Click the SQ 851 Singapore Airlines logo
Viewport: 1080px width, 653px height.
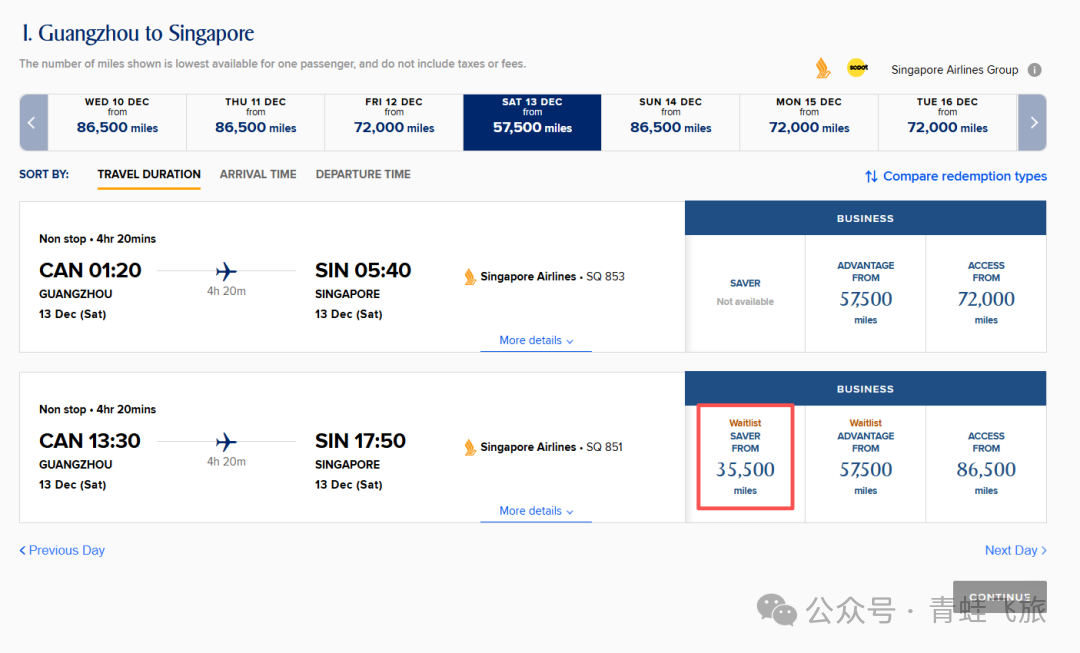[x=470, y=448]
